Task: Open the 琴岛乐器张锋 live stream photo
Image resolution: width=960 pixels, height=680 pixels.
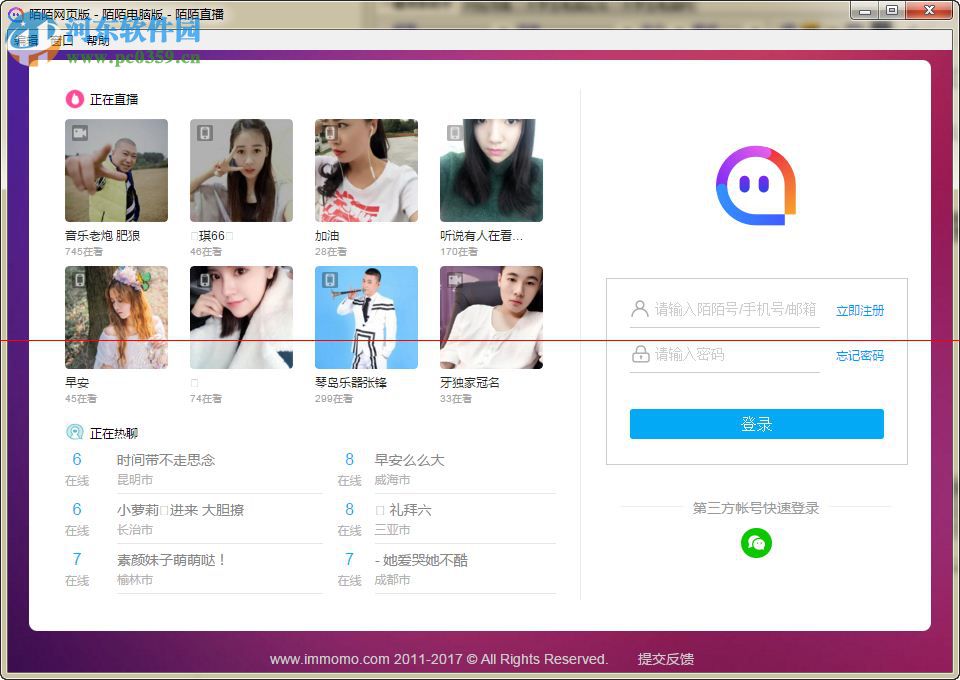Action: tap(366, 317)
